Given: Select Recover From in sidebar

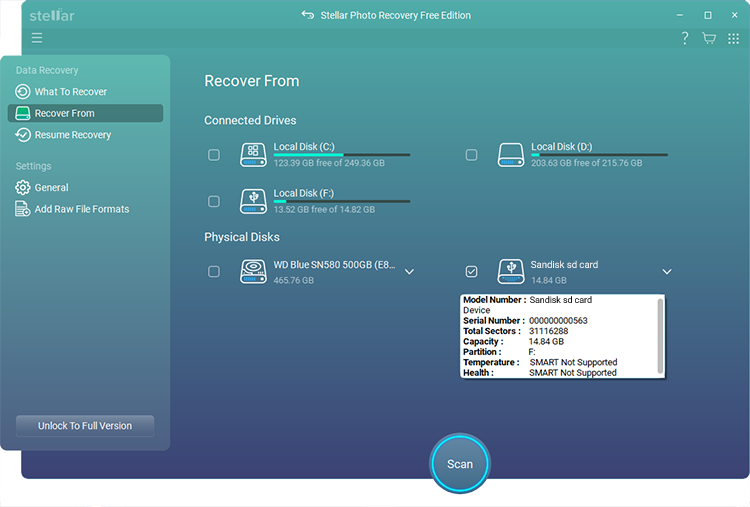Looking at the screenshot, I should (x=85, y=113).
